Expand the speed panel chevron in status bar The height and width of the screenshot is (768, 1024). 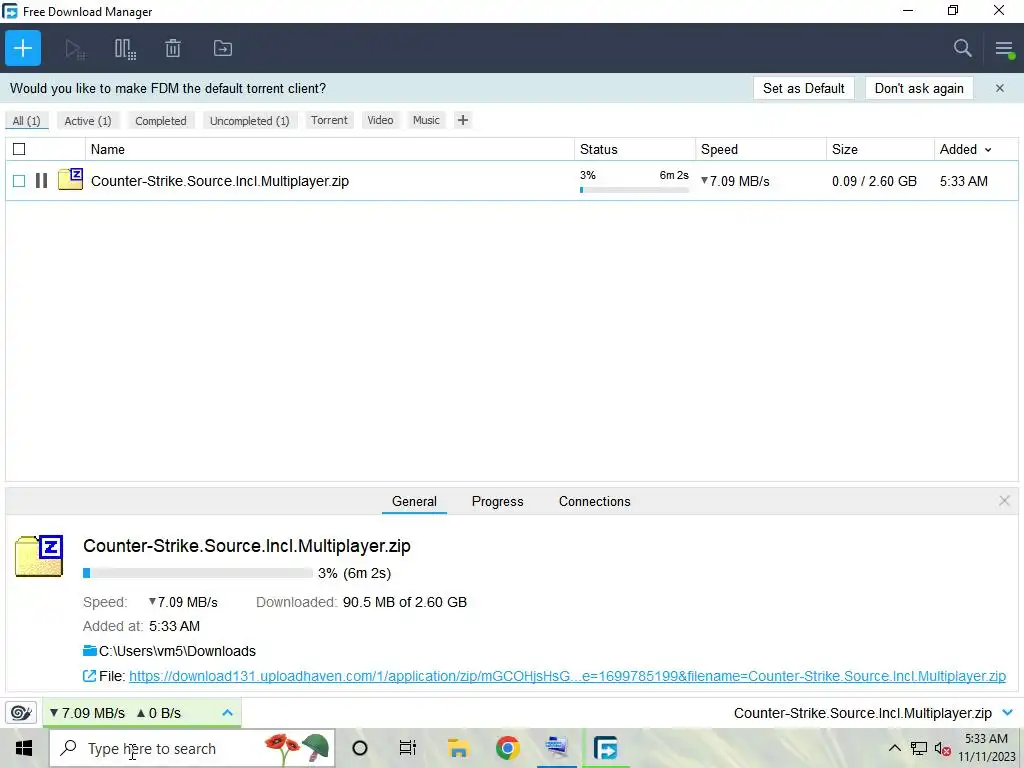(227, 712)
